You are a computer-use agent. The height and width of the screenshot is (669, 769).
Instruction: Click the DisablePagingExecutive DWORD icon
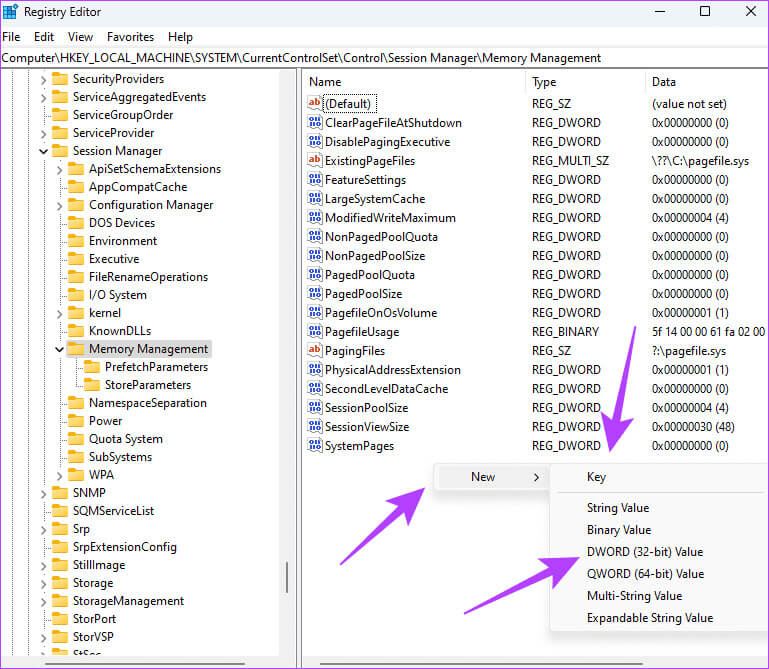point(314,141)
